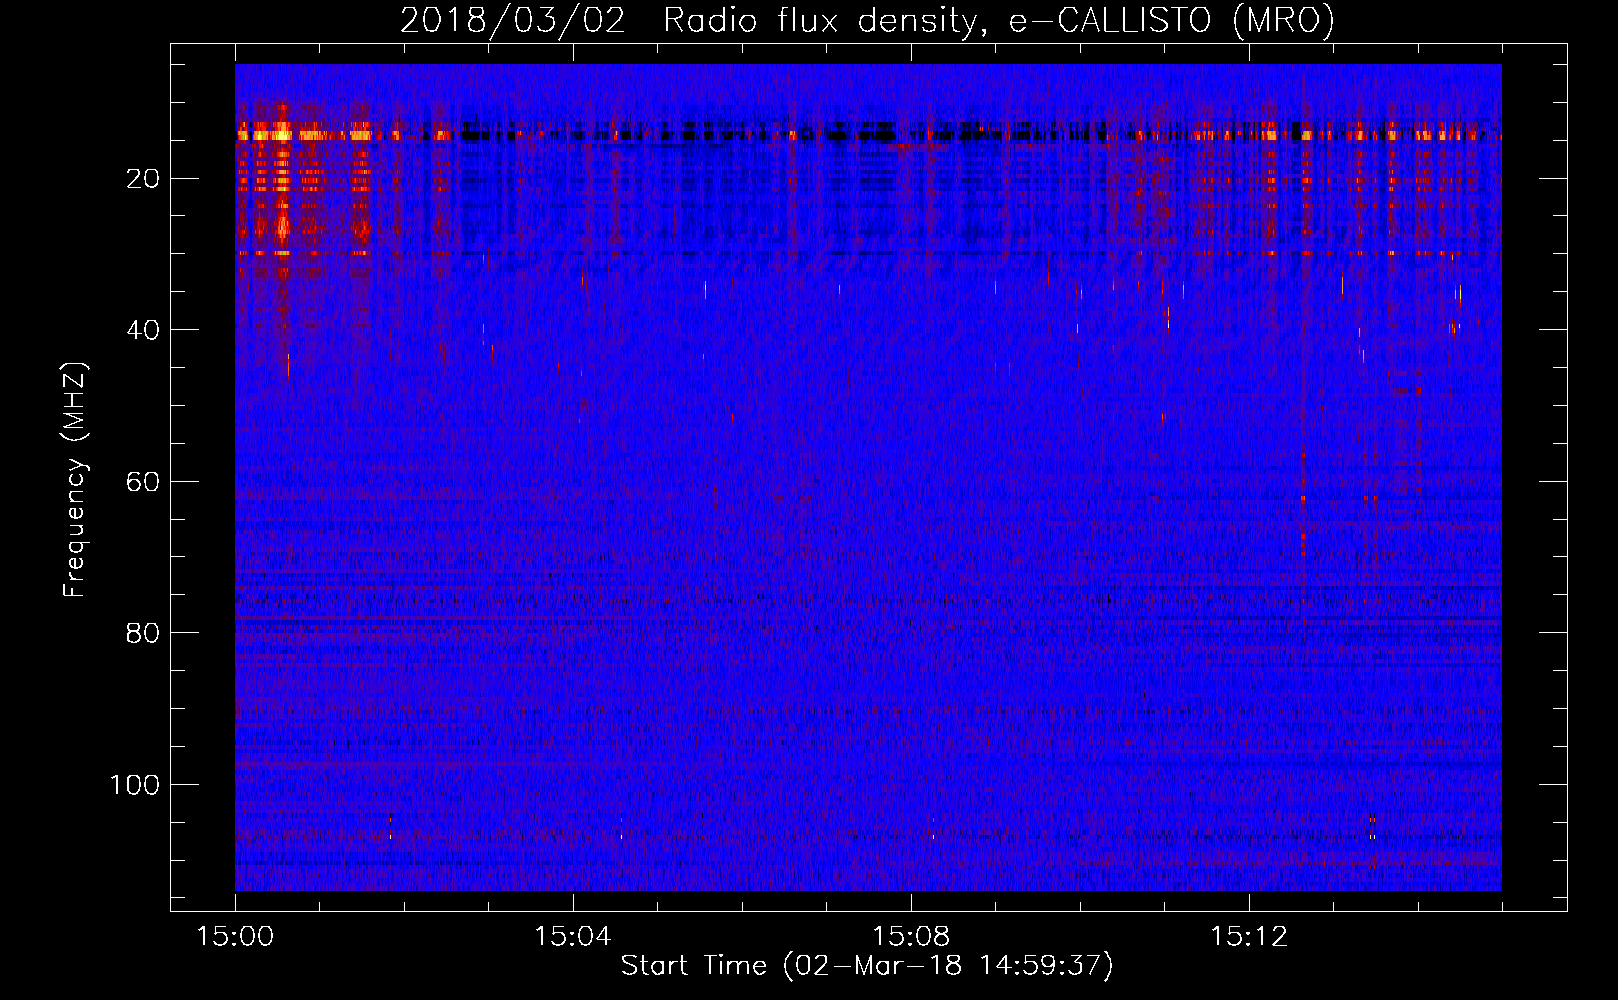The height and width of the screenshot is (1000, 1618).
Task: Click the 'Frequency (MHZ)' axis label
Action: pyautogui.click(x=75, y=480)
